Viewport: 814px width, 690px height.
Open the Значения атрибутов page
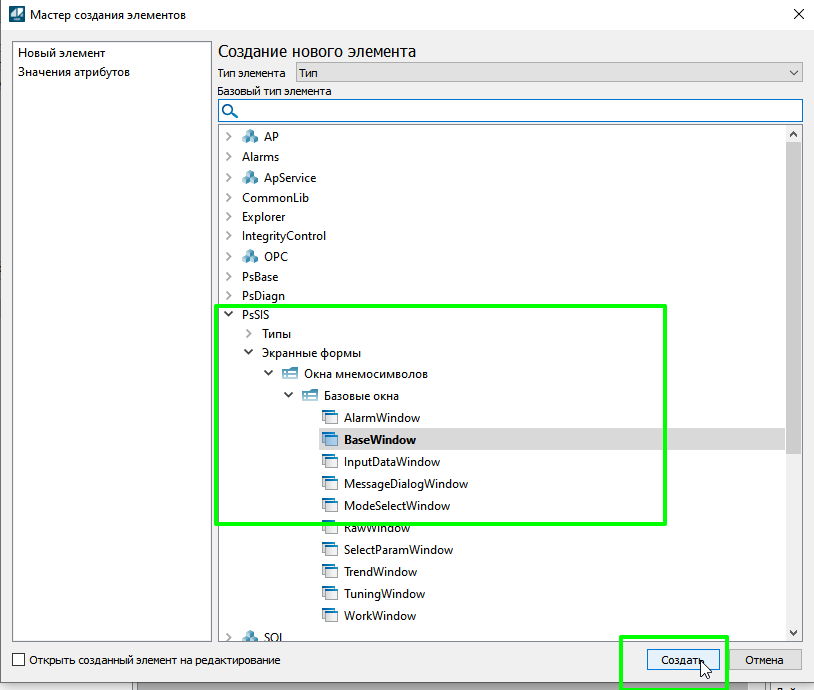pos(73,72)
